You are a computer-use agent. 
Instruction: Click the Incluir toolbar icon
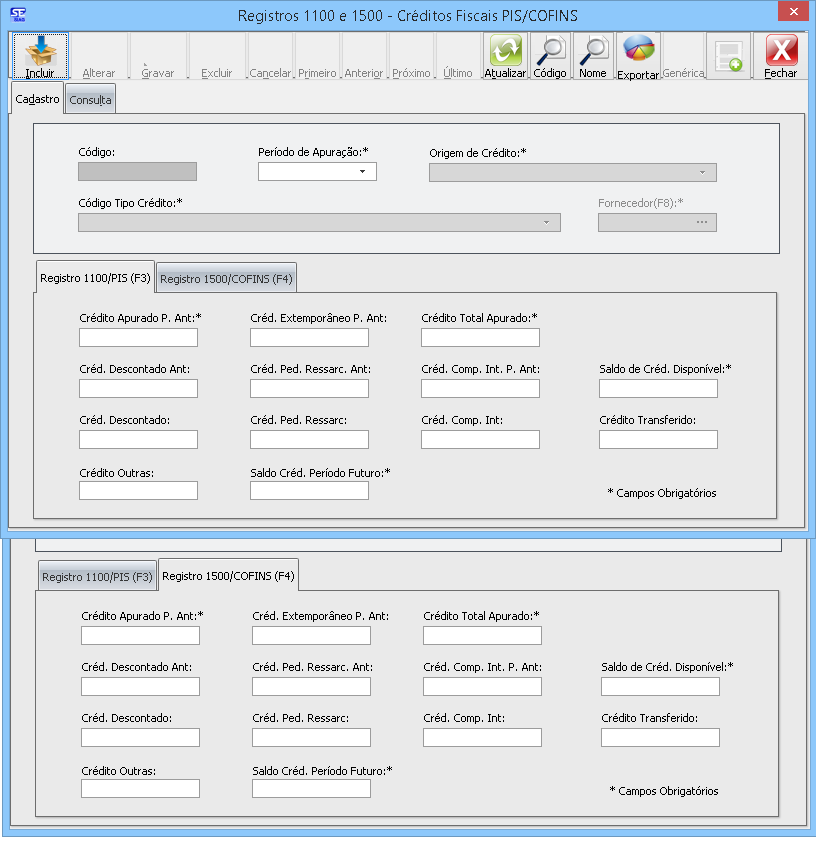pyautogui.click(x=40, y=56)
